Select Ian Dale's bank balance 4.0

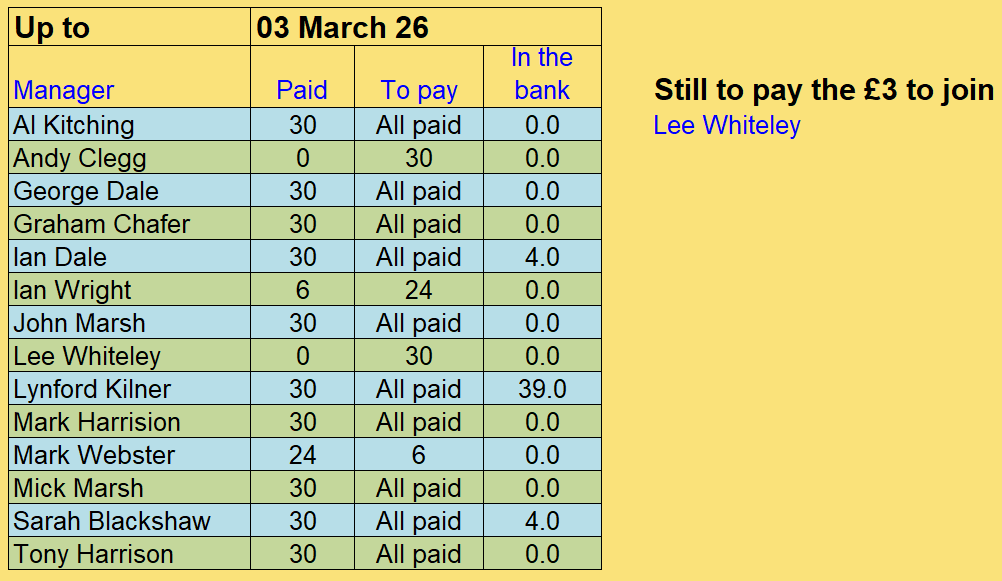542,257
